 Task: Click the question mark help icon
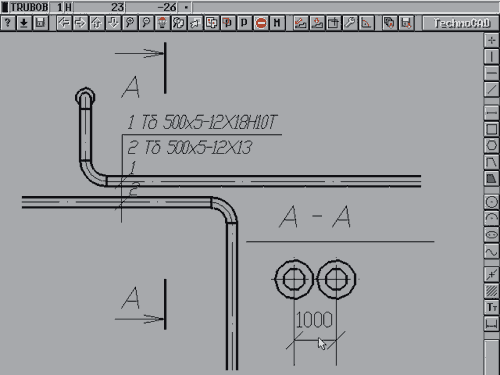pos(8,23)
